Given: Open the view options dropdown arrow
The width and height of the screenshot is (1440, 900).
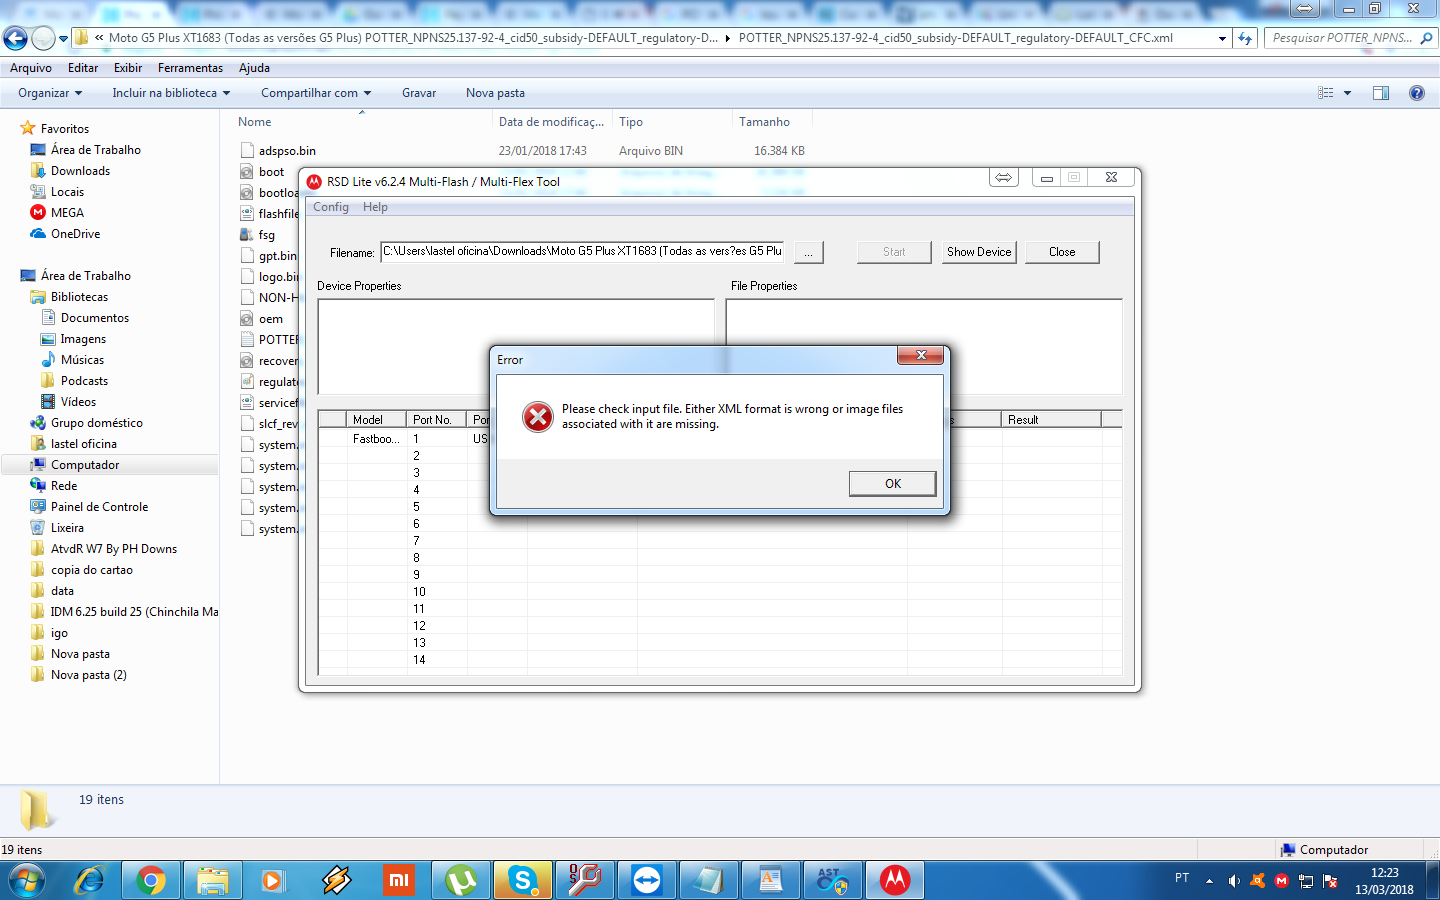Looking at the screenshot, I should (1347, 93).
